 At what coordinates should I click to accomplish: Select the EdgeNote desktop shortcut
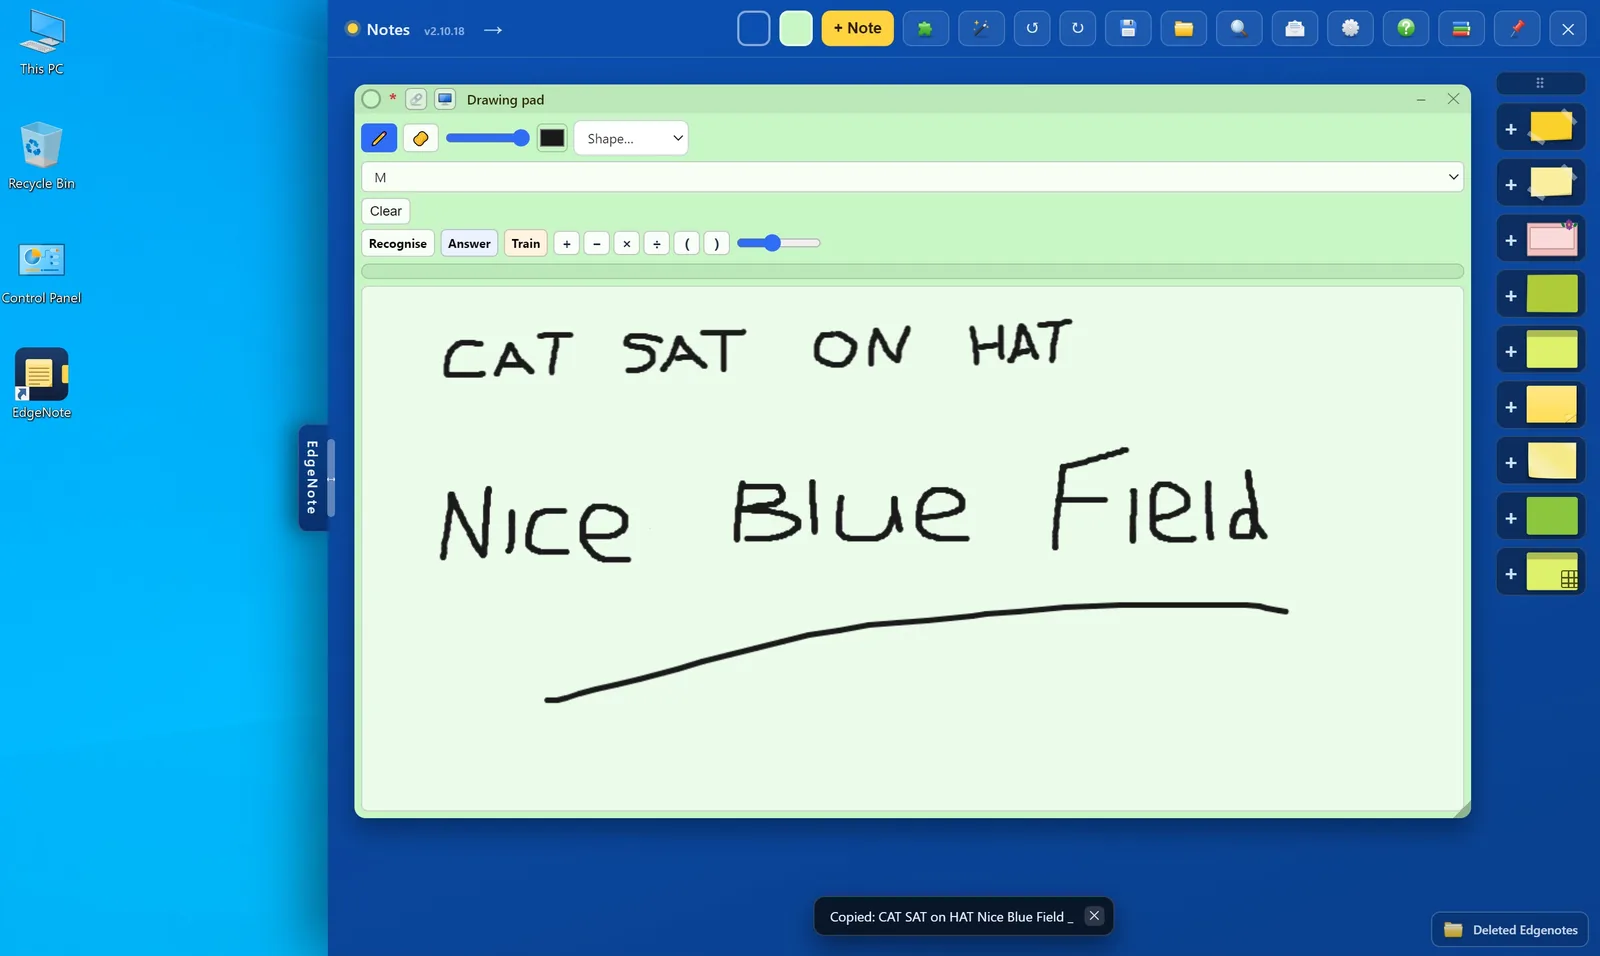coord(41,384)
